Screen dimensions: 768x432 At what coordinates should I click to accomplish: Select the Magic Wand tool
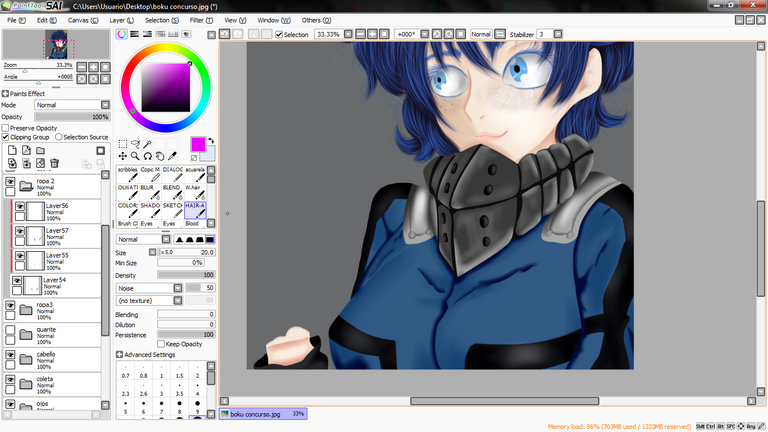[147, 144]
